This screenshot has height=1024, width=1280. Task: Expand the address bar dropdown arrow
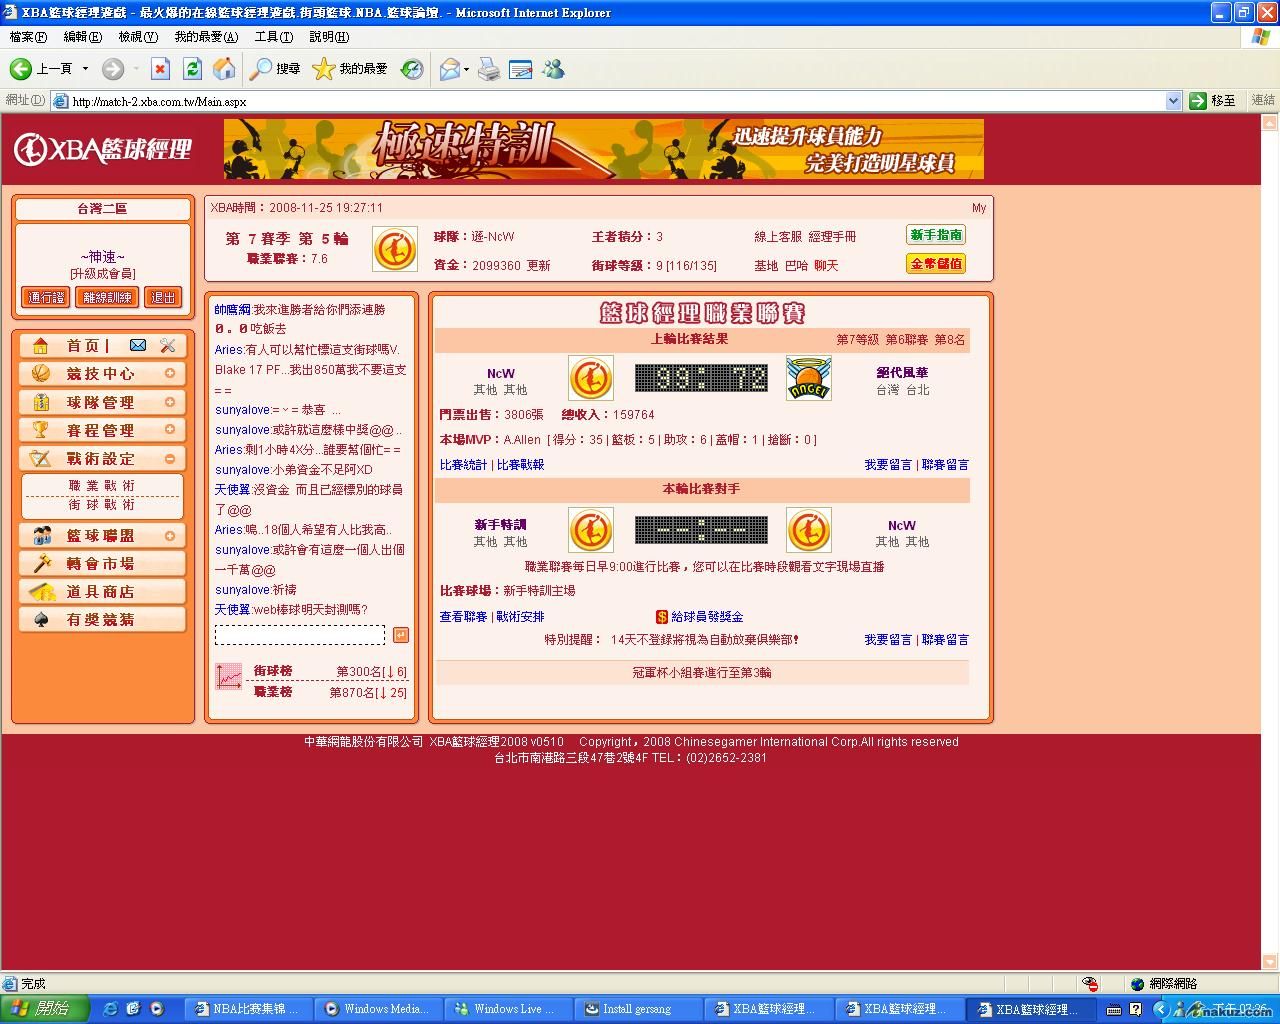(x=1174, y=101)
